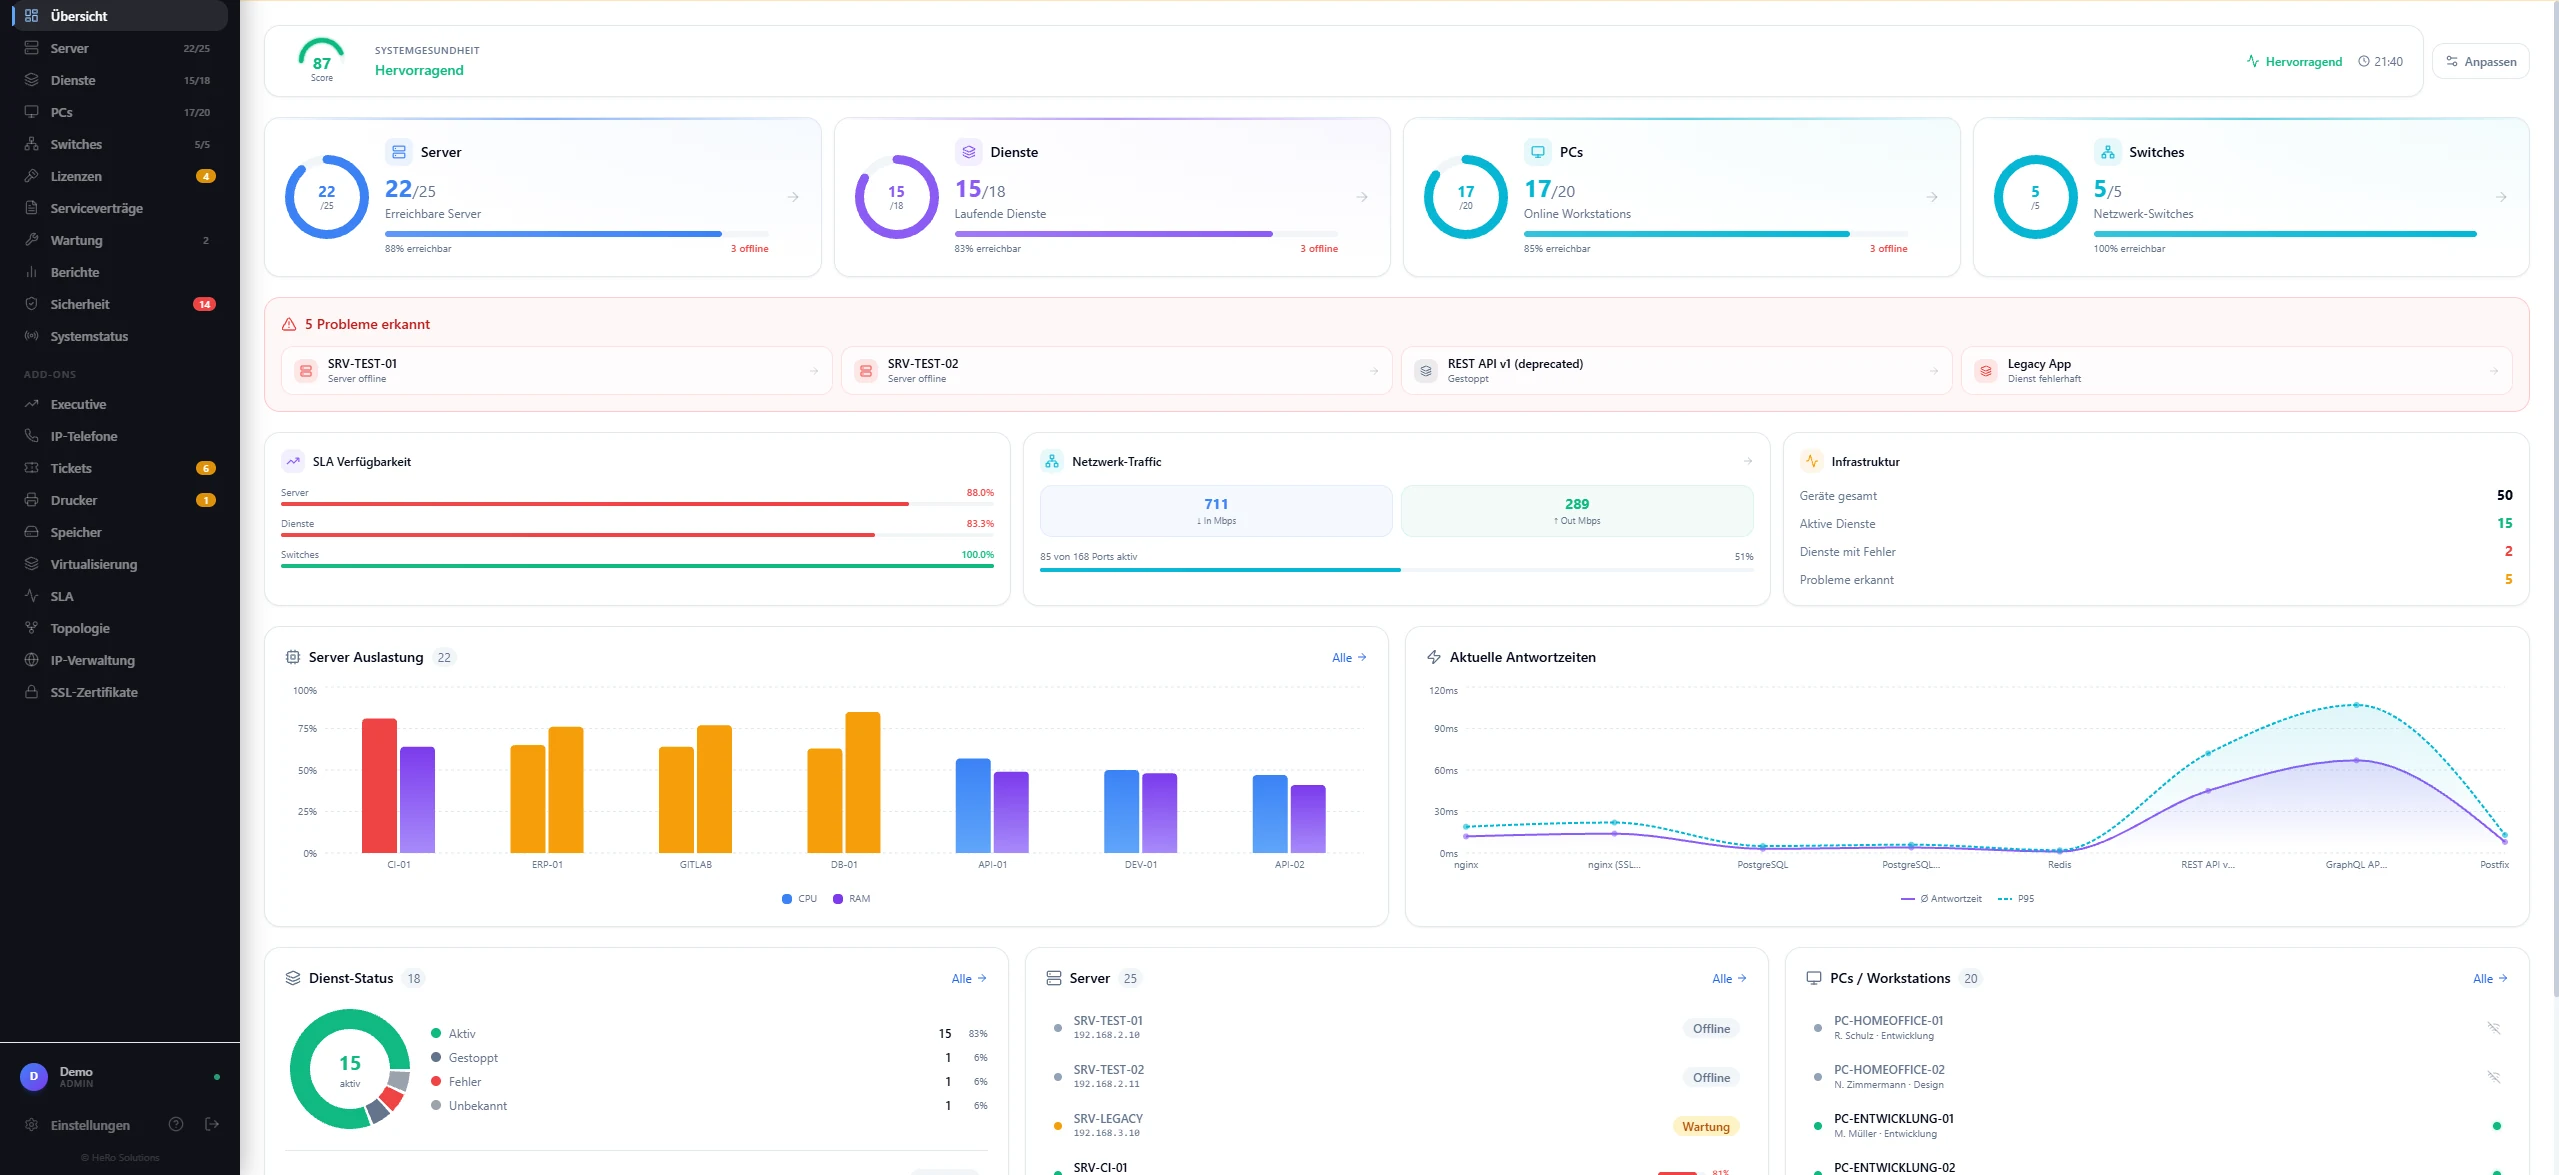Click the help question mark icon
Viewport: 2559px width, 1175px height.
pos(176,1124)
